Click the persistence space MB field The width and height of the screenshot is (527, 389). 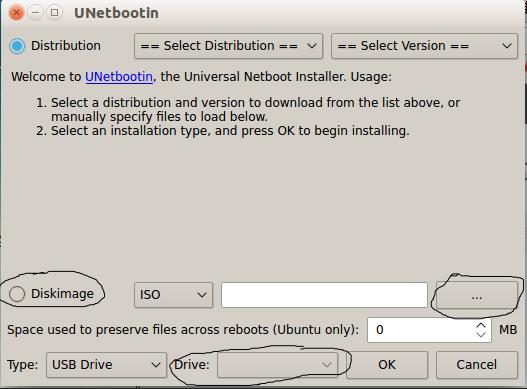pos(430,330)
